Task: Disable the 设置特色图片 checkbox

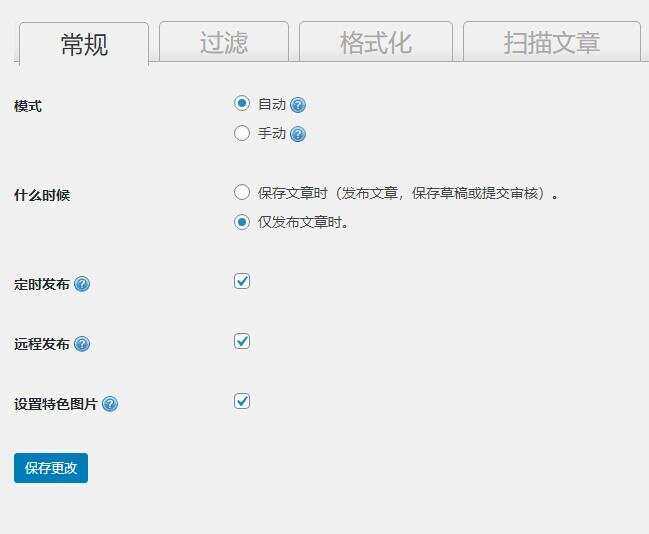Action: click(x=242, y=401)
